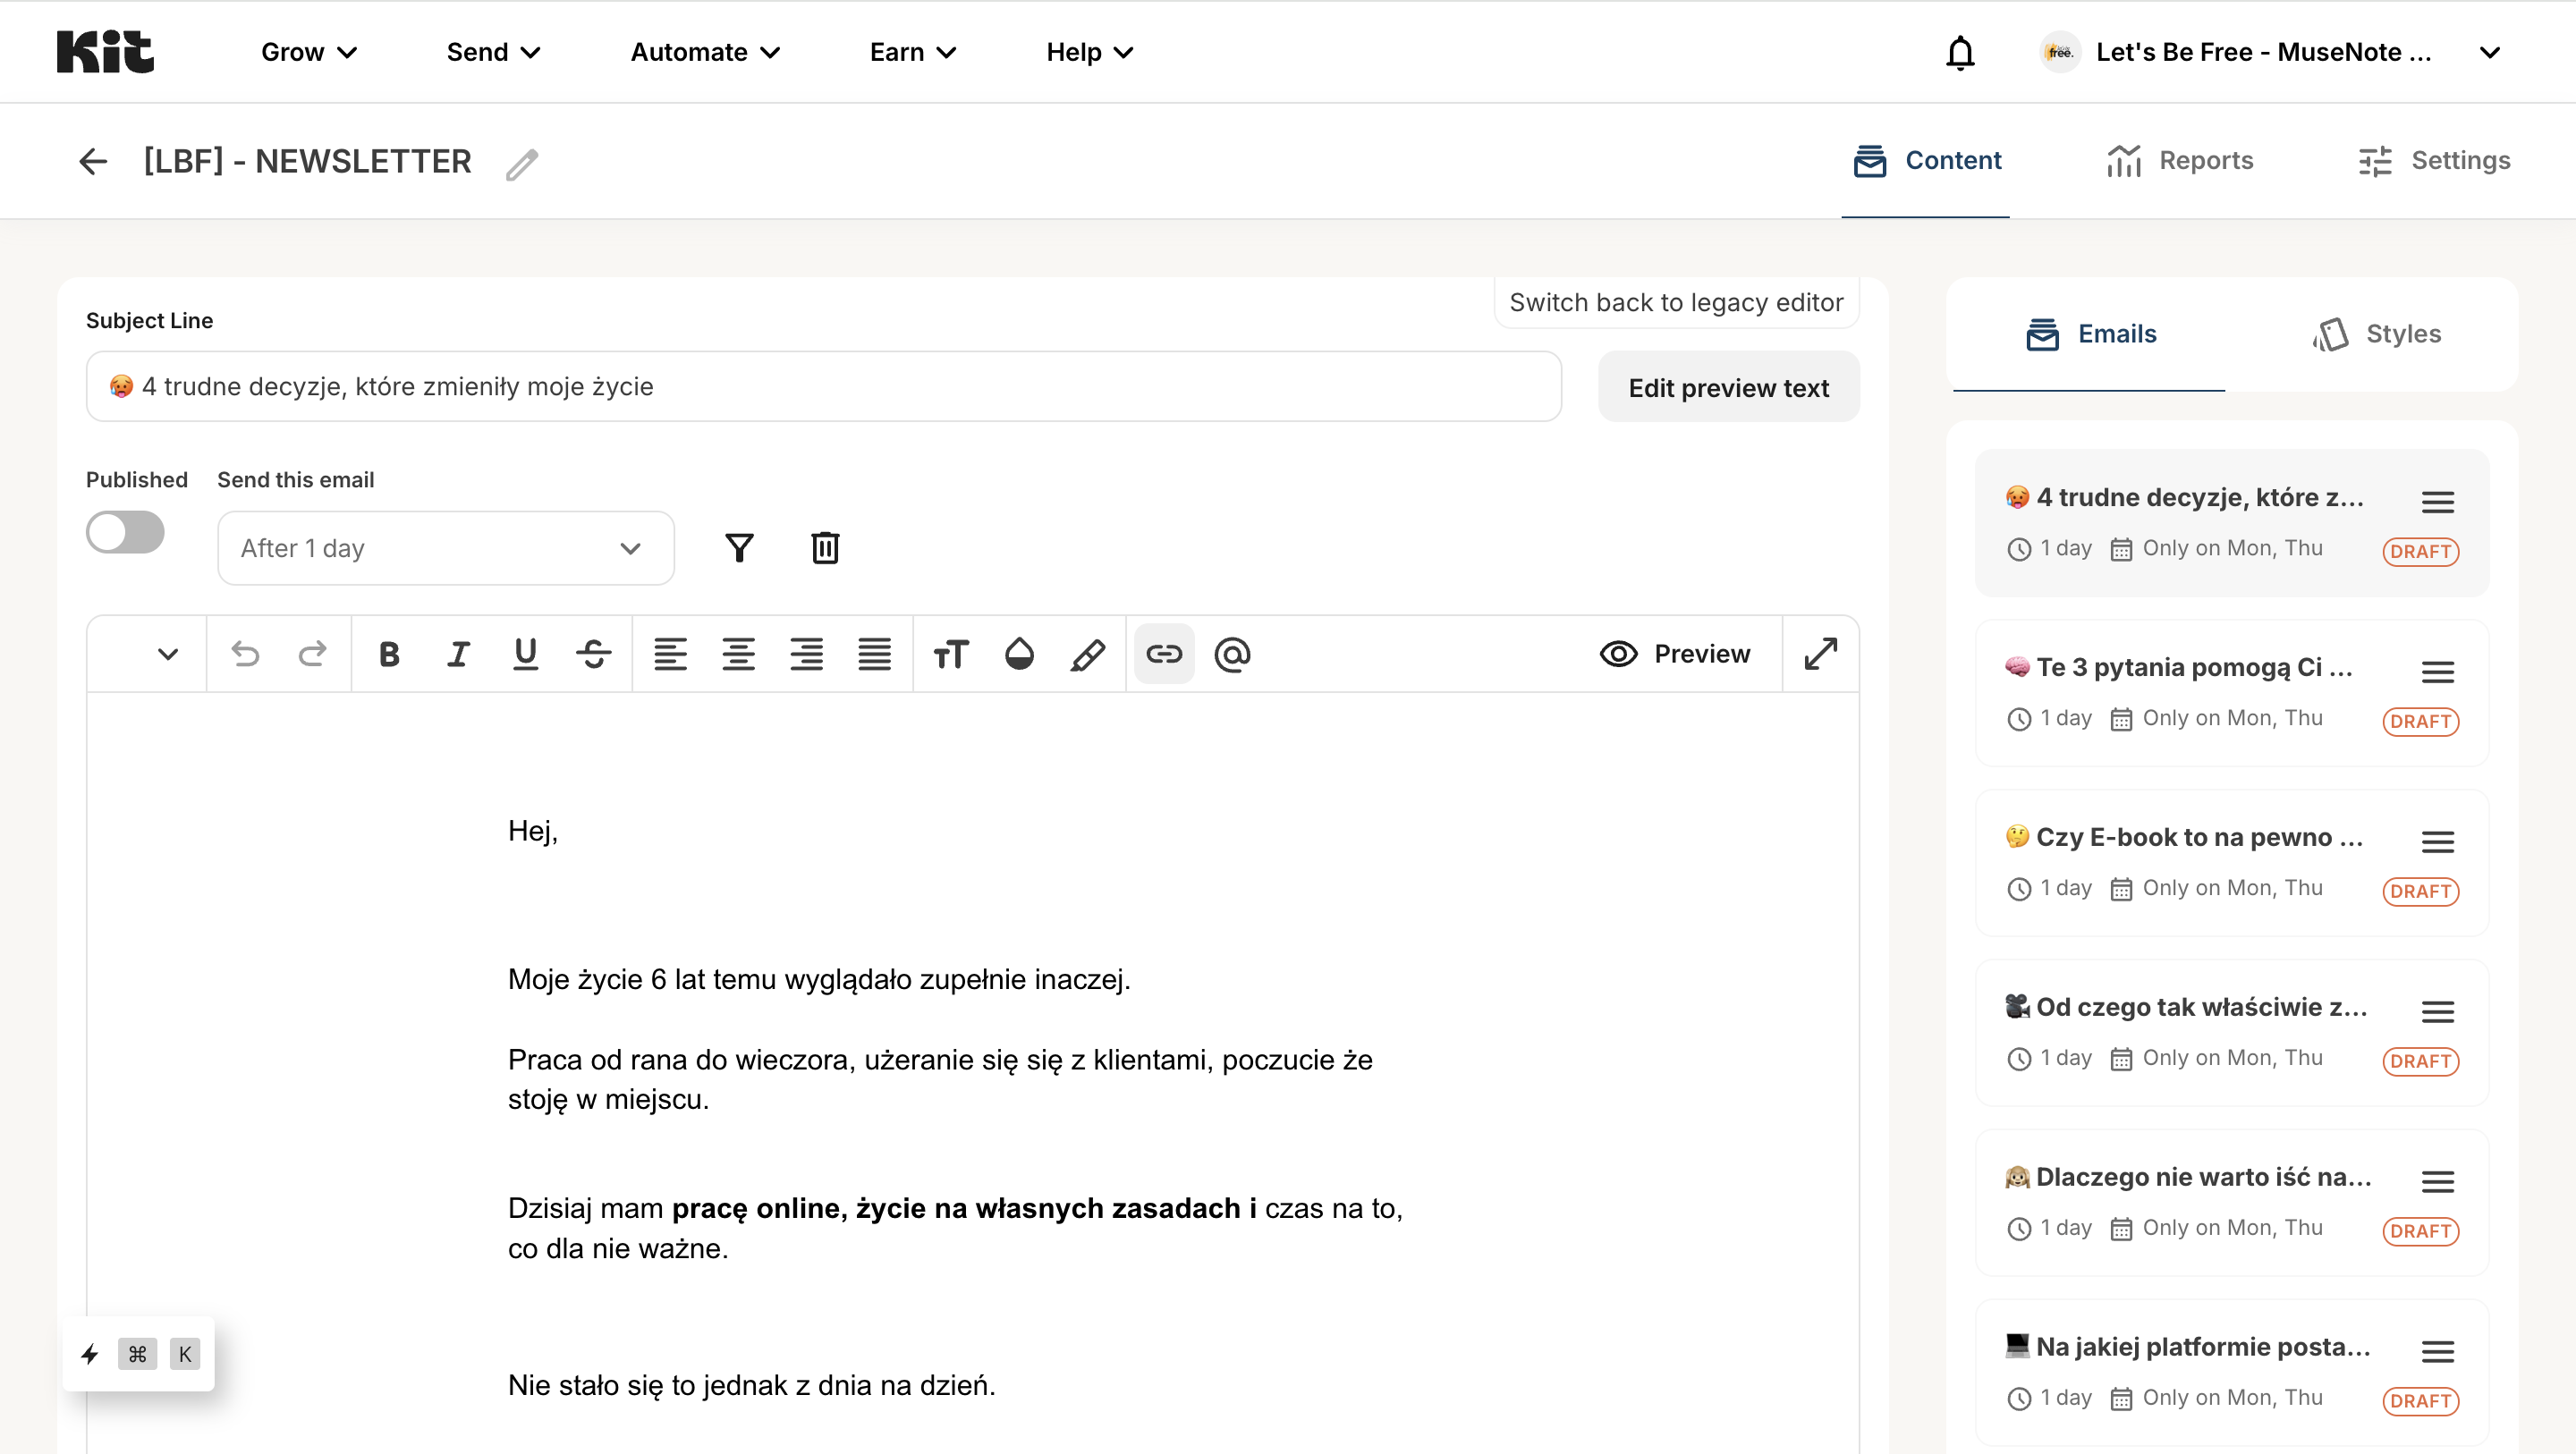
Task: Click Edit preview text button
Action: click(x=1728, y=387)
